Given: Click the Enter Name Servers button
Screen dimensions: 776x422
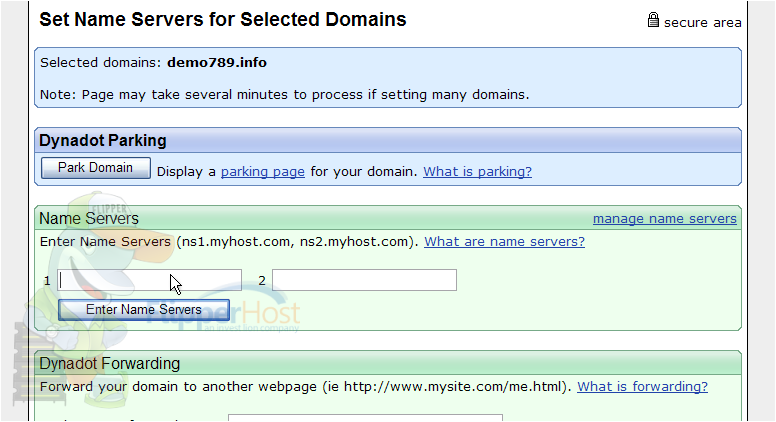Looking at the screenshot, I should coord(144,310).
